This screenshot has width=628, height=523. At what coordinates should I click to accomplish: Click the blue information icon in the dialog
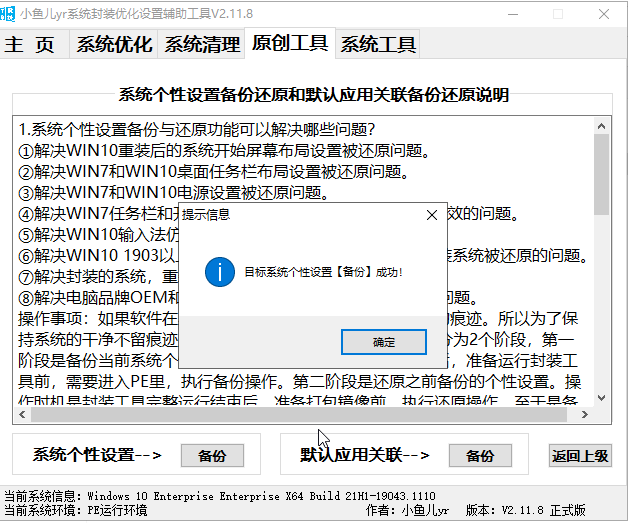click(217, 271)
